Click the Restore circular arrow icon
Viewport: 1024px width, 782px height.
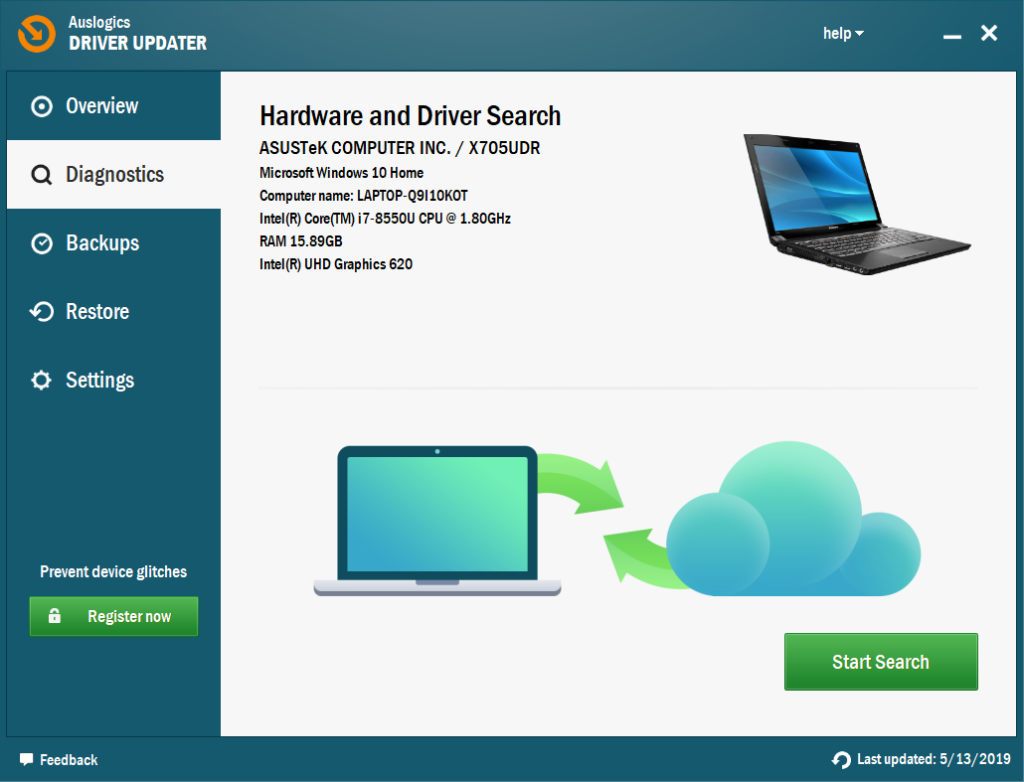click(41, 312)
